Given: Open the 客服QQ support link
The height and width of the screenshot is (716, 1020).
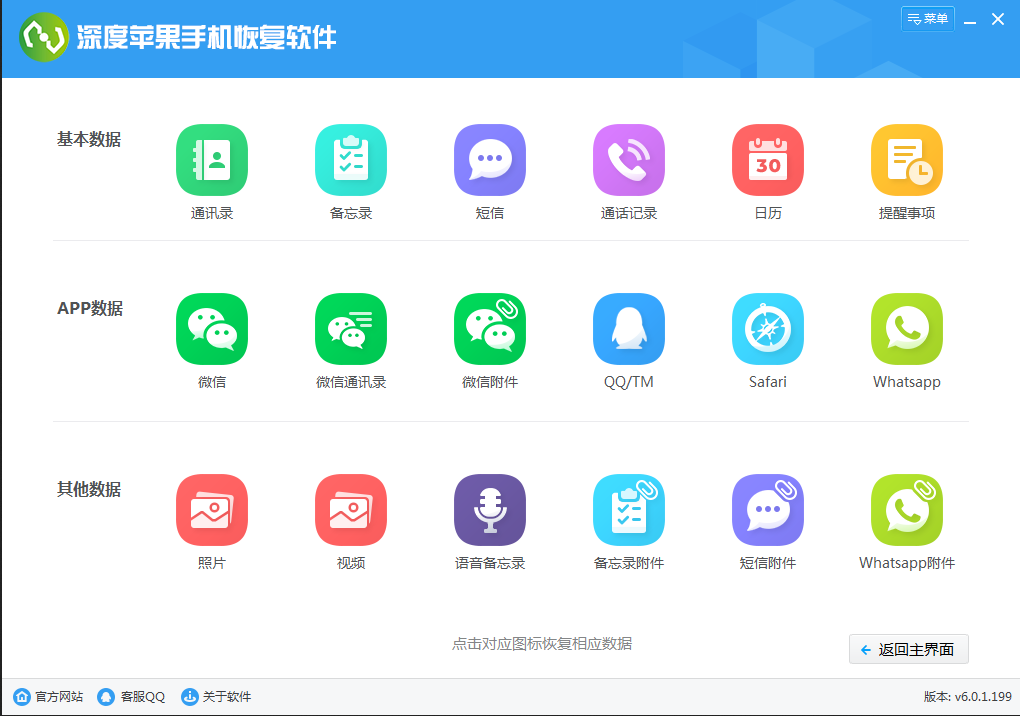Looking at the screenshot, I should coord(131,696).
